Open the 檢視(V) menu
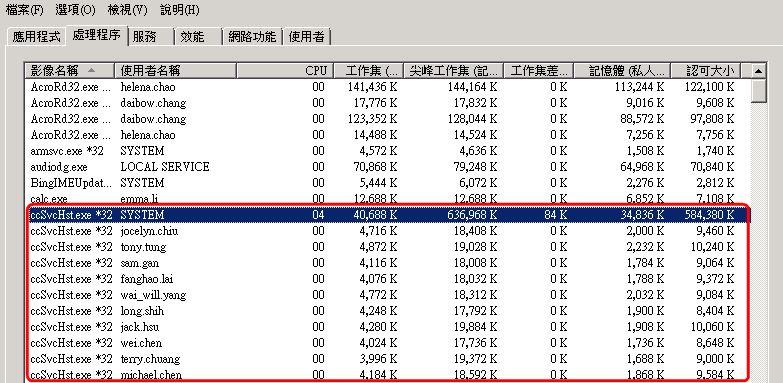The height and width of the screenshot is (383, 783). click(x=127, y=9)
